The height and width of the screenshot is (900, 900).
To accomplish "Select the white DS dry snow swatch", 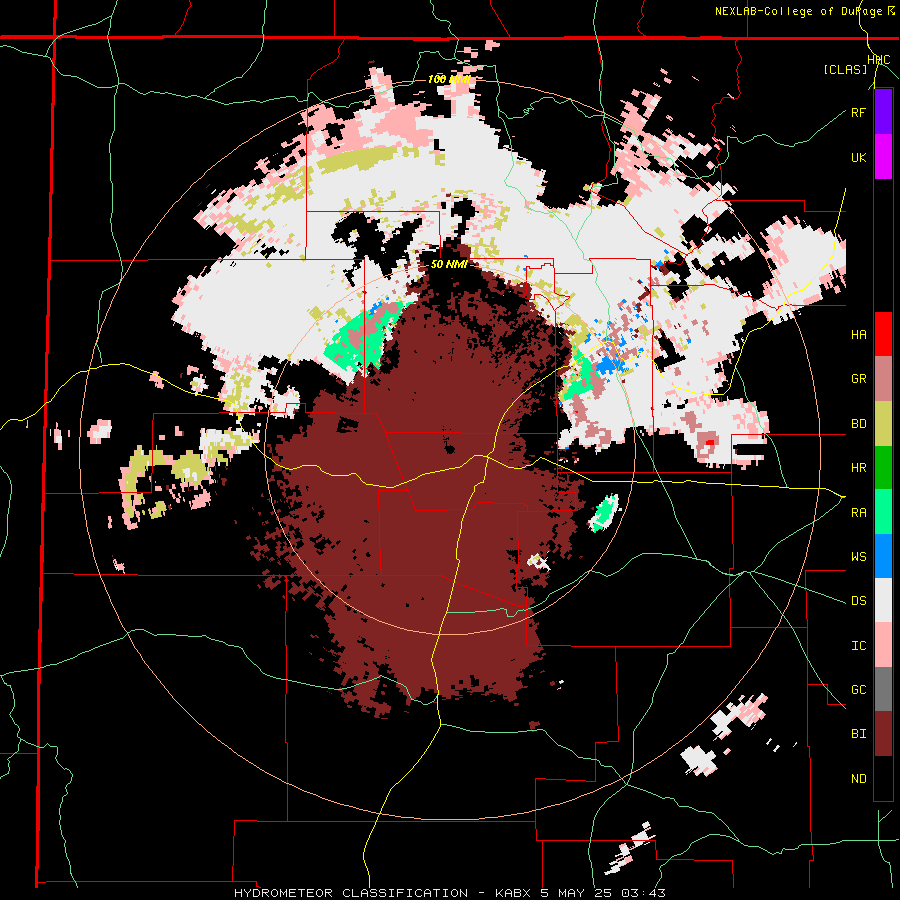I will pos(883,600).
